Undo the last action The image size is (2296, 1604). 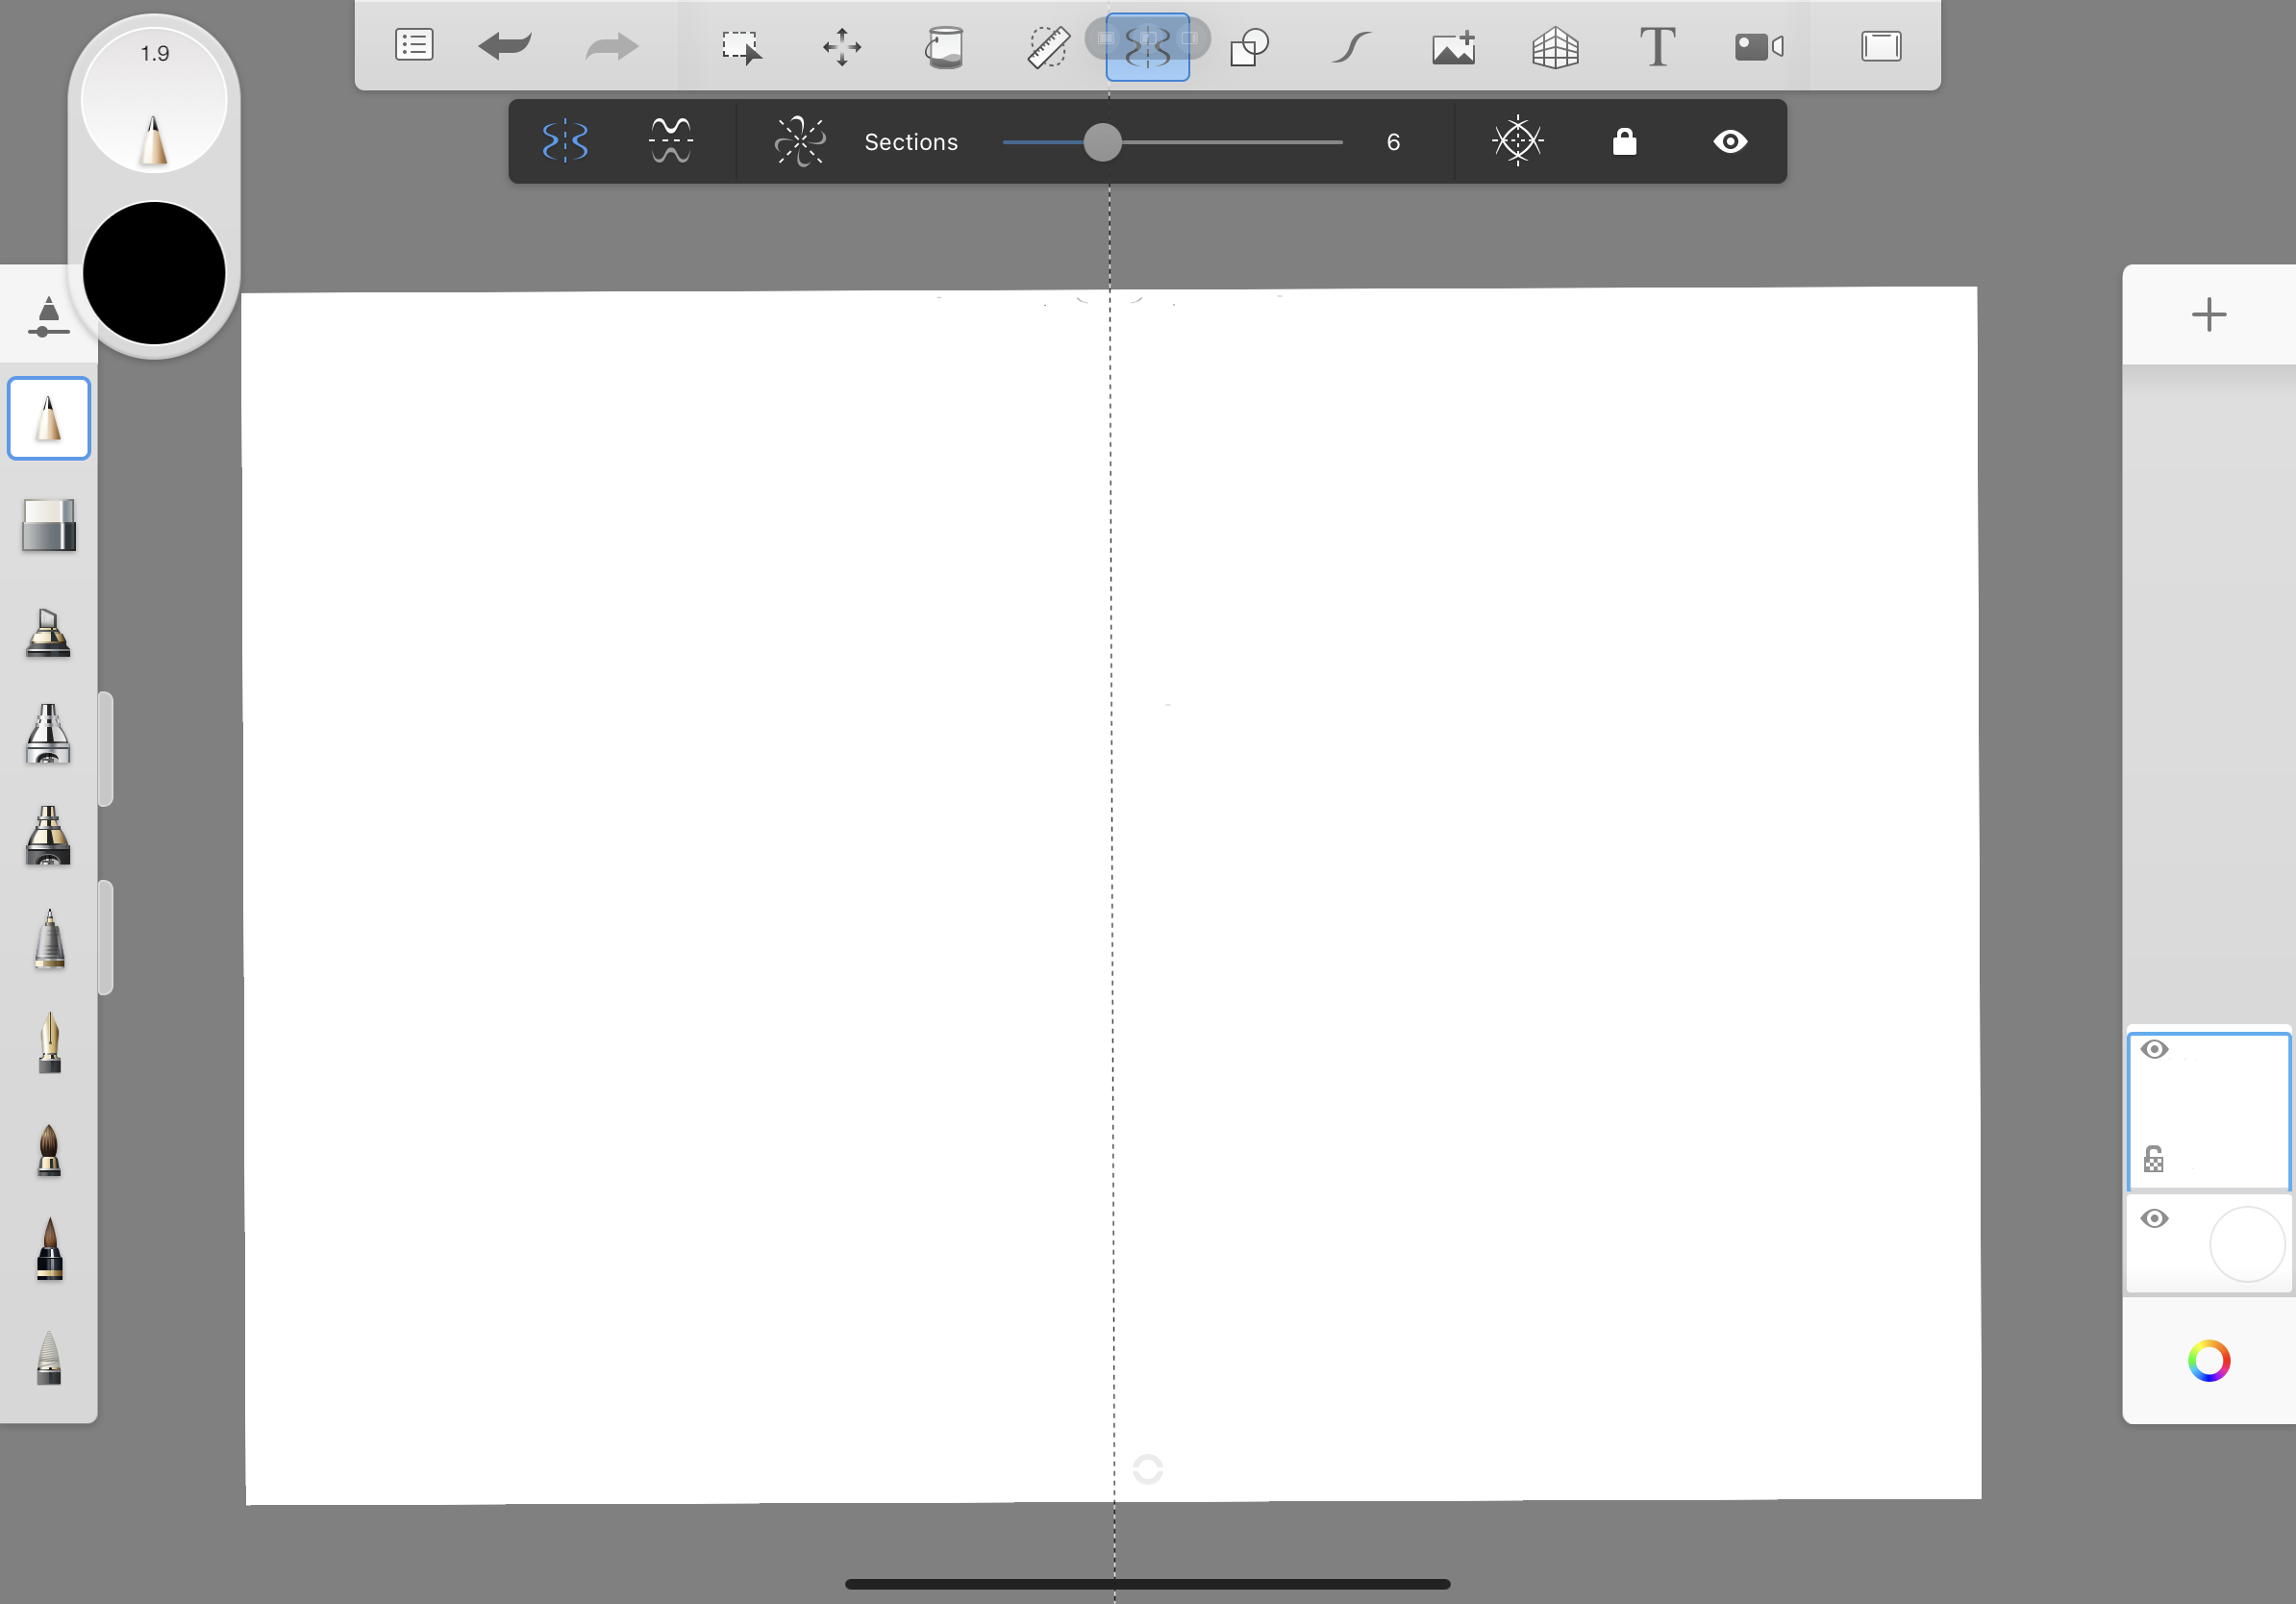point(505,46)
